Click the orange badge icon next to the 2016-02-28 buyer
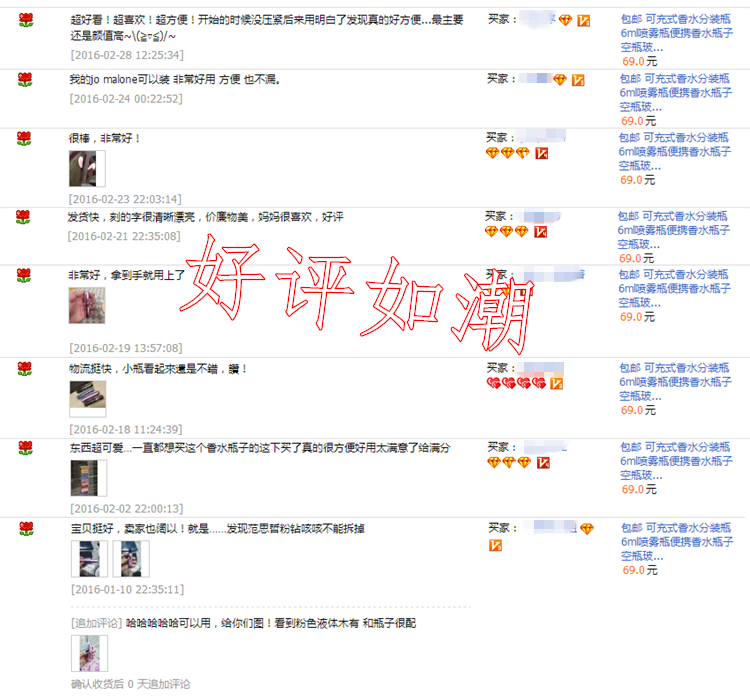This screenshot has height=696, width=750. (583, 21)
